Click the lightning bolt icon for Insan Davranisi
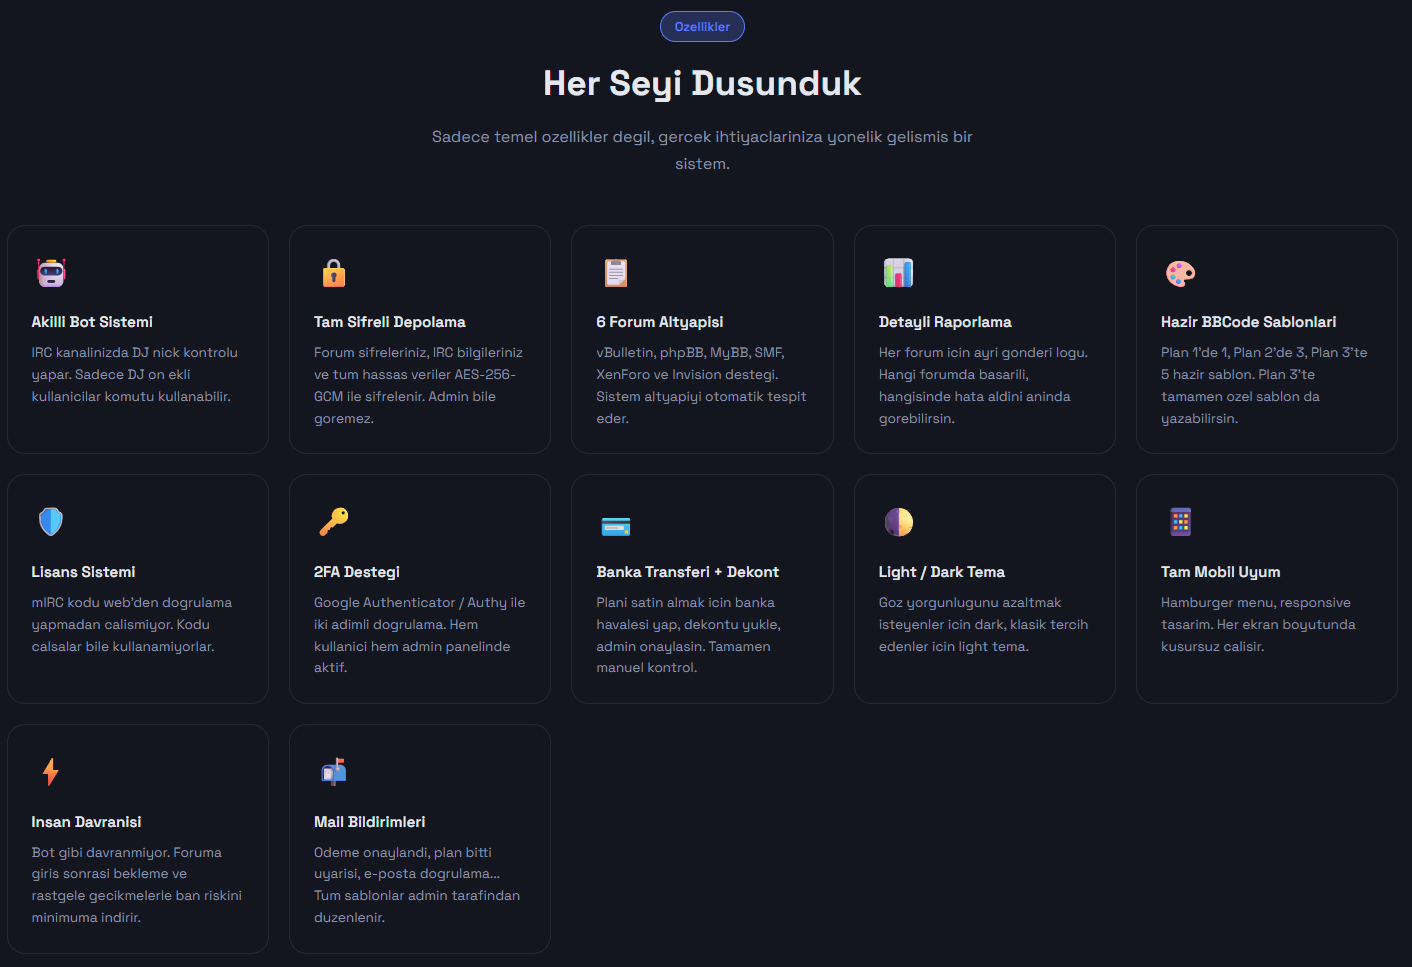Screen dimensions: 1412x967 click(x=51, y=772)
